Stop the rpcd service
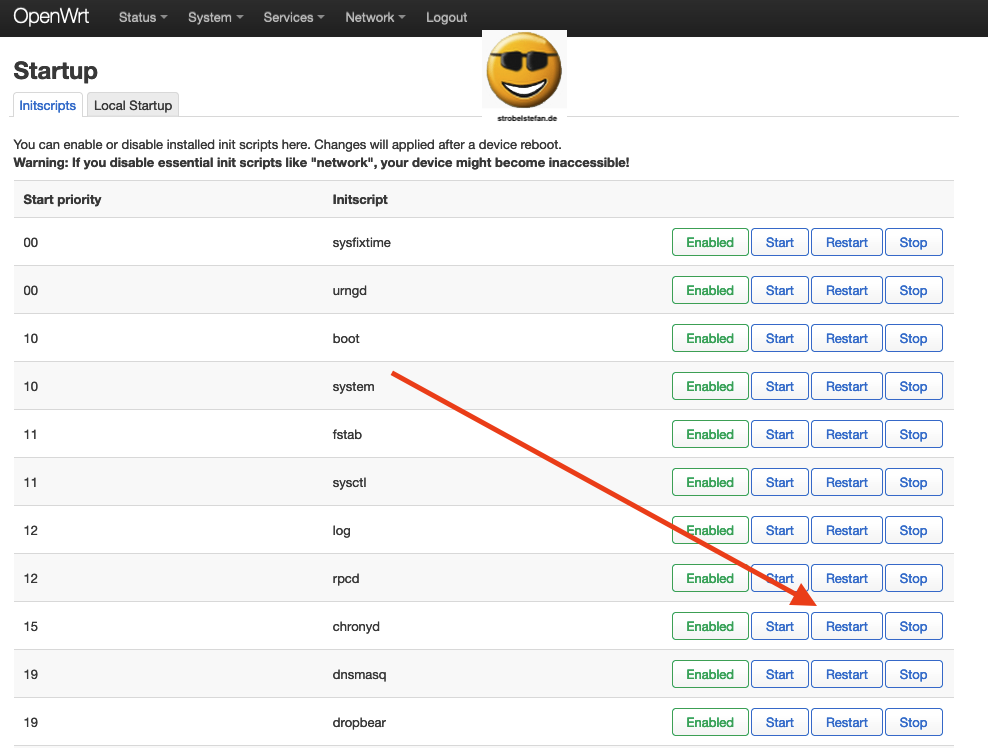The image size is (988, 748). click(913, 578)
